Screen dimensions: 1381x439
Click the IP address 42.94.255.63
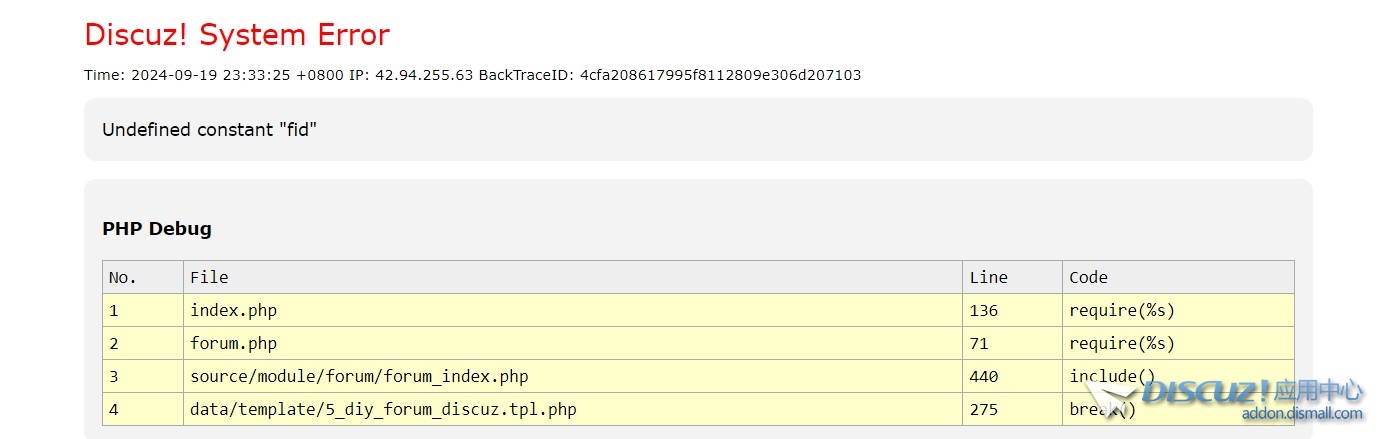coord(424,75)
